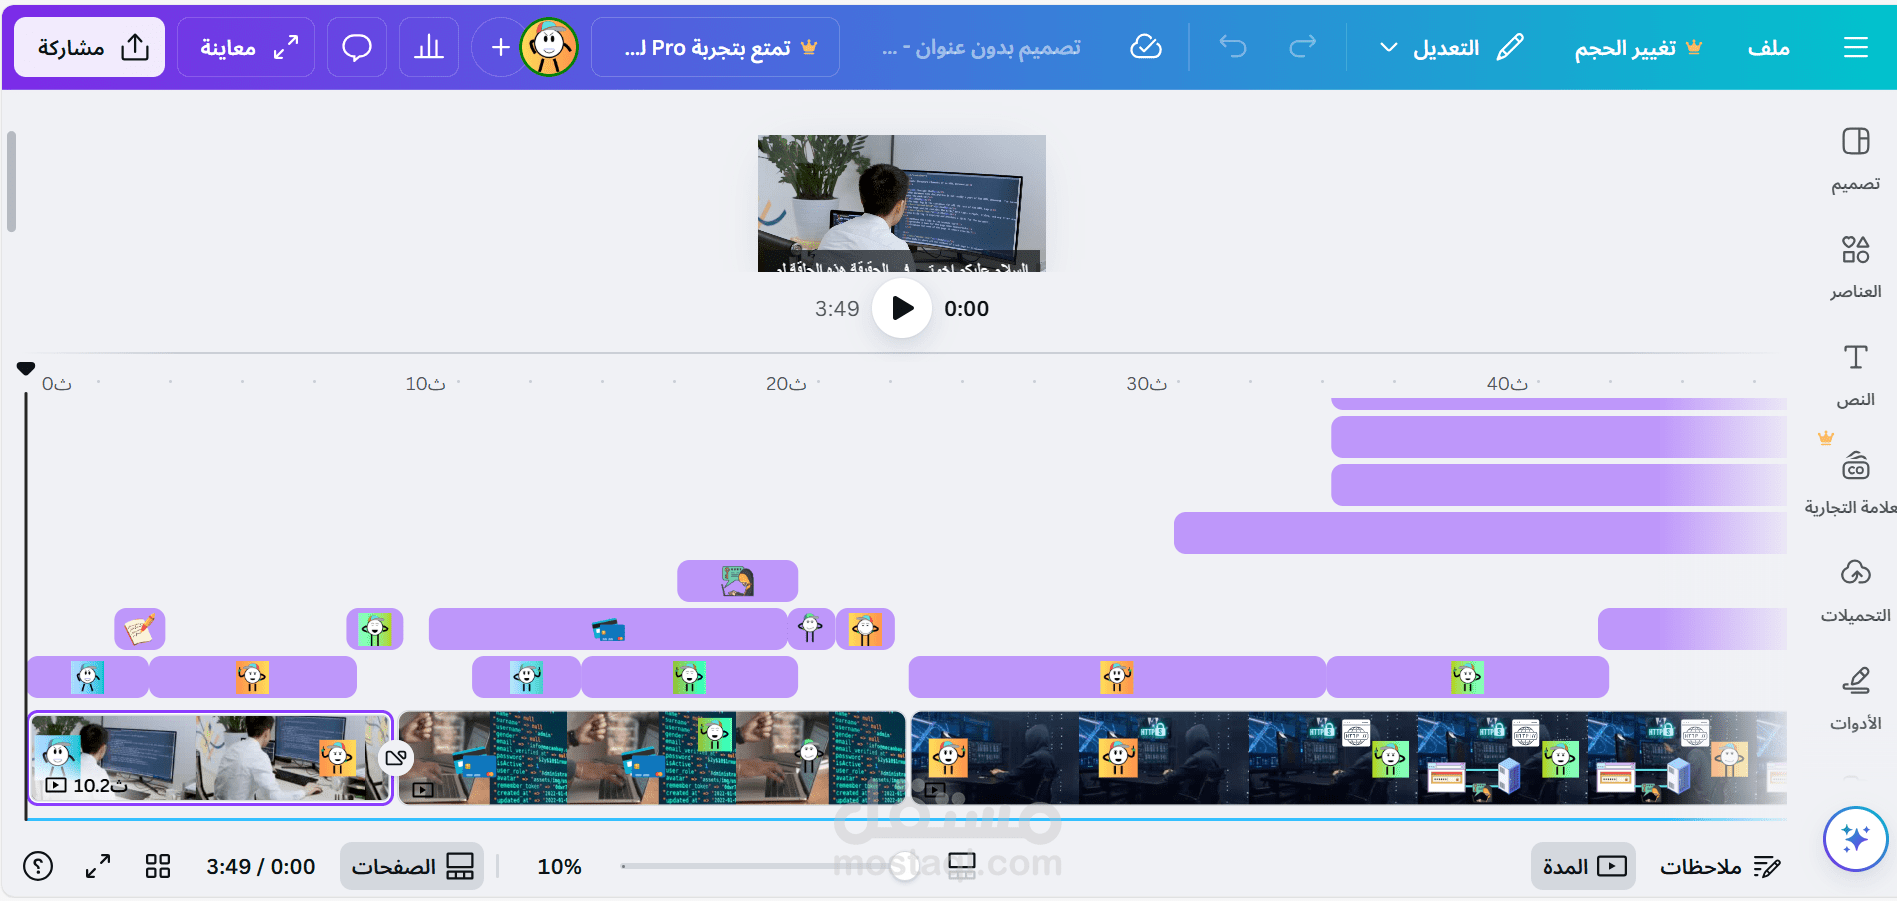Play the video with the play button
Image resolution: width=1897 pixels, height=901 pixels.
tap(902, 308)
